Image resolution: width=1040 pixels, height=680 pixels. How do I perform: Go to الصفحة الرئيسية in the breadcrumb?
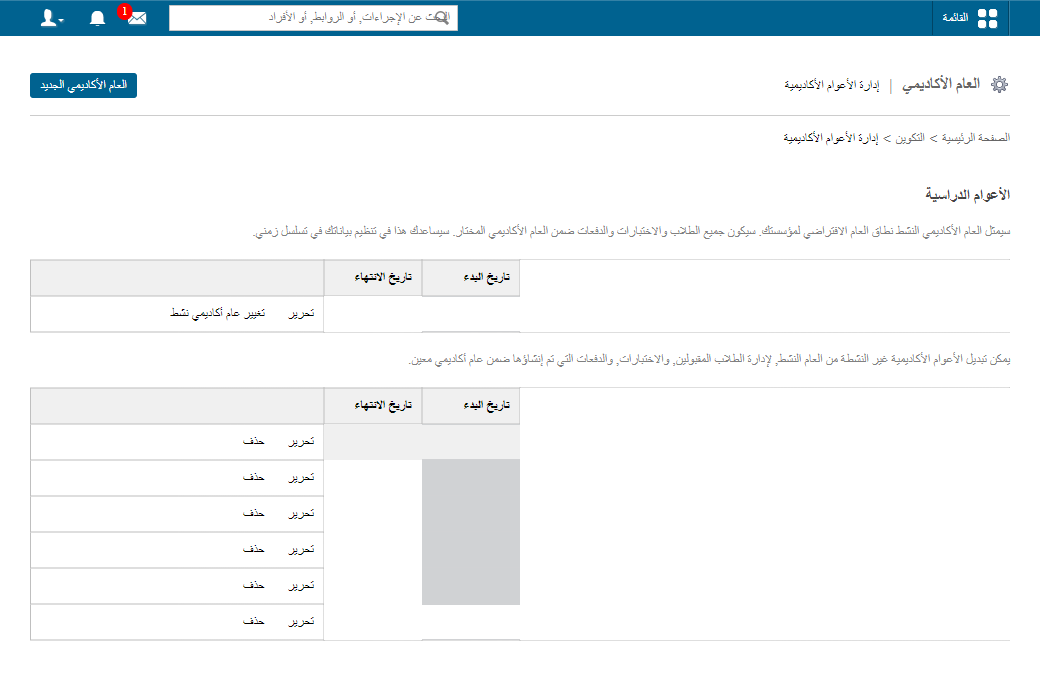[976, 138]
